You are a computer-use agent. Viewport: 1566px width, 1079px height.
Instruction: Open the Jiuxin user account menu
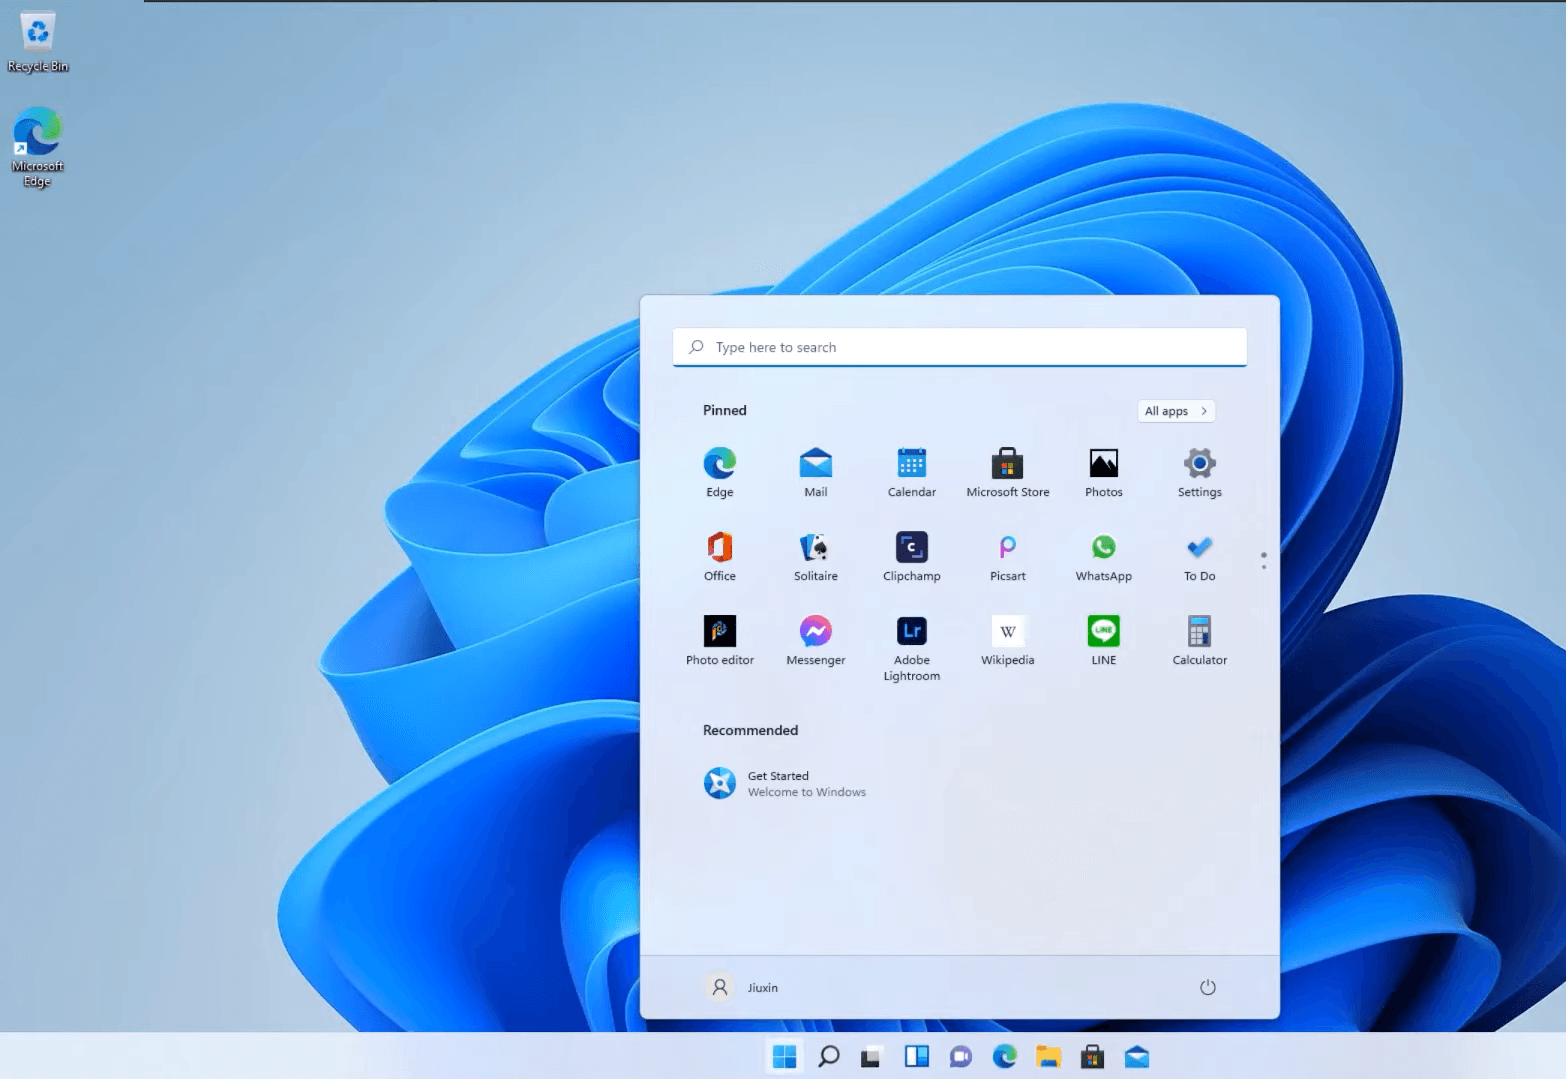[741, 987]
